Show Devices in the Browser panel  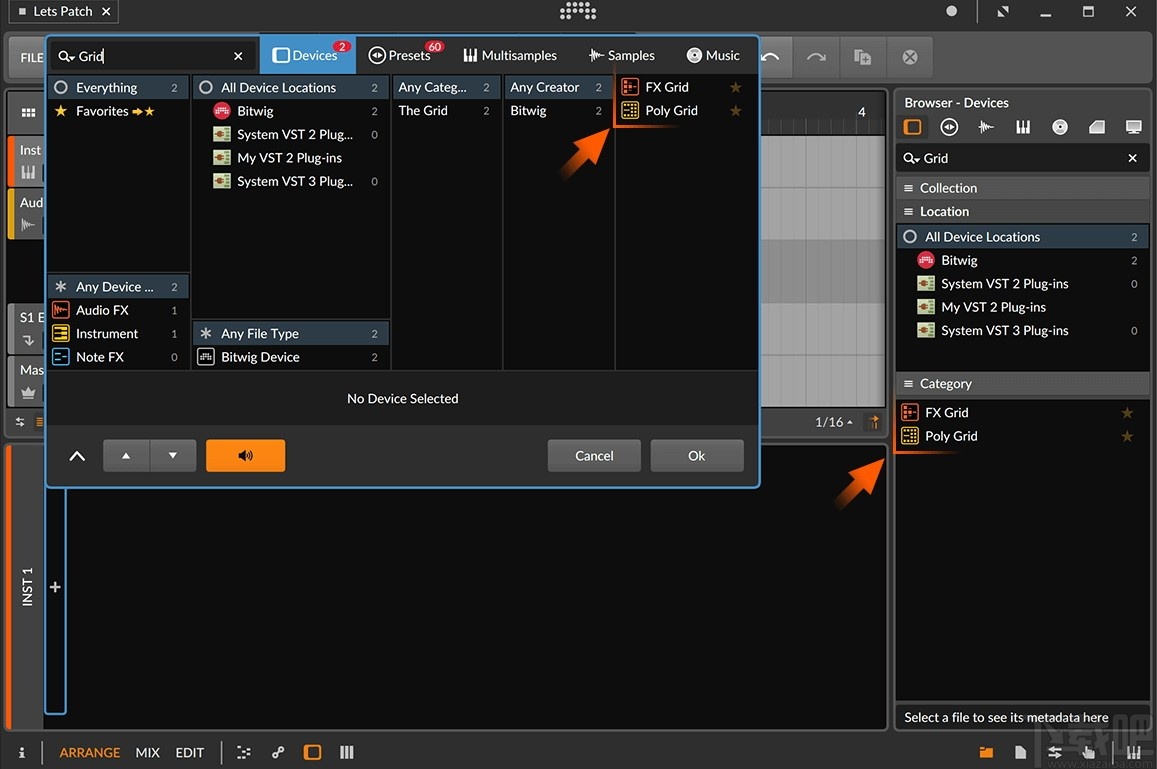[x=913, y=127]
